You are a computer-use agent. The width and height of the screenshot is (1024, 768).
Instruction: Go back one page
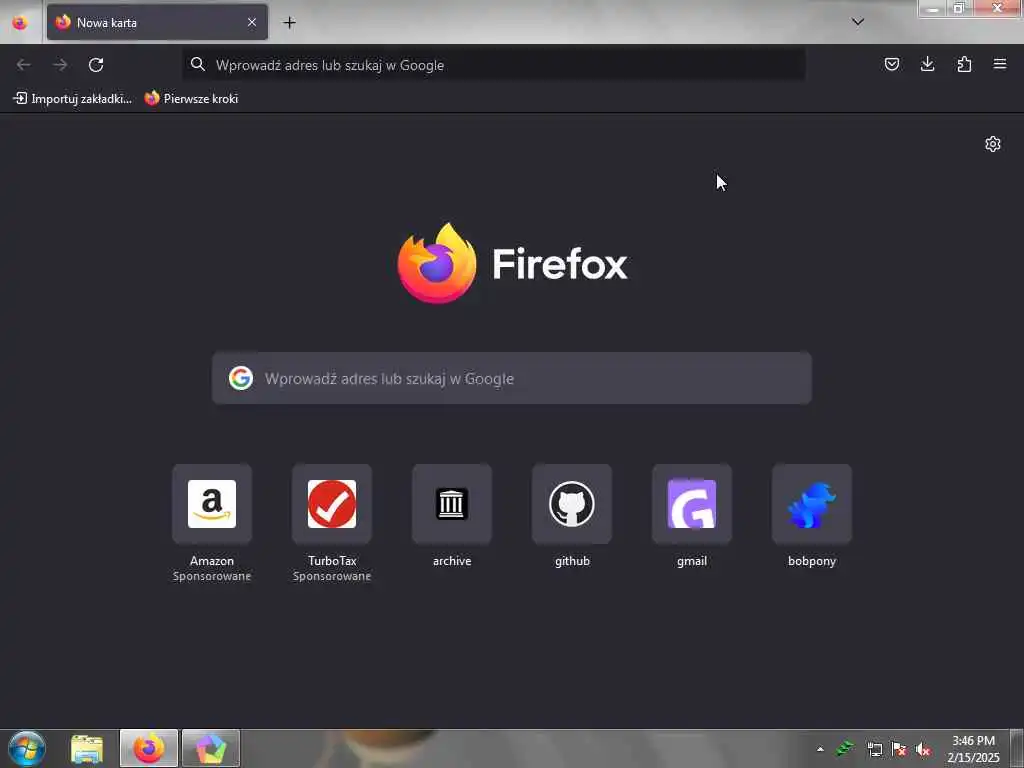click(24, 65)
